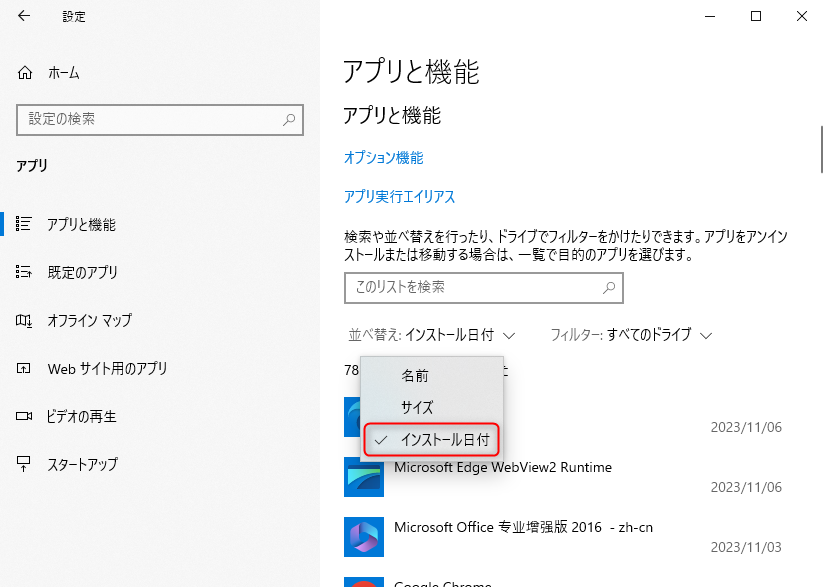Open アプリ実行エイリアス
Screen dimensions: 825x587
click(x=400, y=197)
